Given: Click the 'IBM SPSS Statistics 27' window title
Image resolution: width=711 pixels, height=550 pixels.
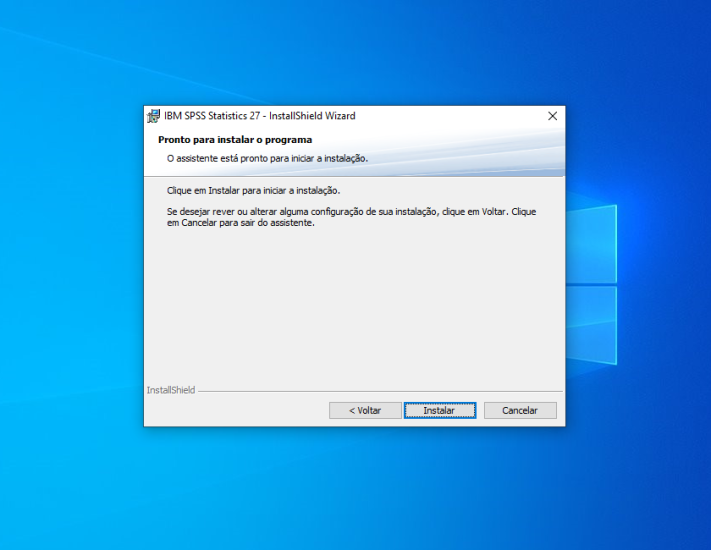Looking at the screenshot, I should pyautogui.click(x=260, y=116).
